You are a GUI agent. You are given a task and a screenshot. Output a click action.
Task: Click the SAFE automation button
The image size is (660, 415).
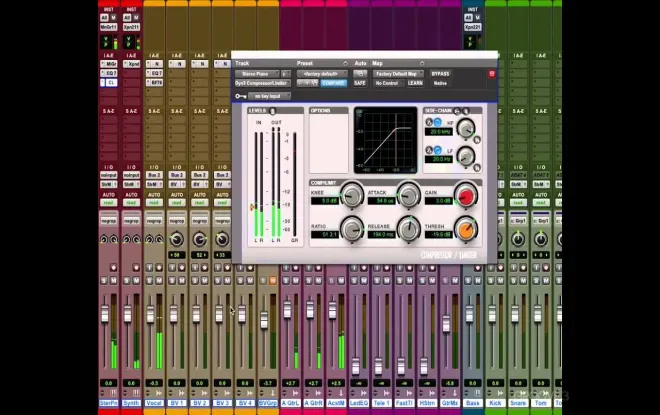(360, 83)
